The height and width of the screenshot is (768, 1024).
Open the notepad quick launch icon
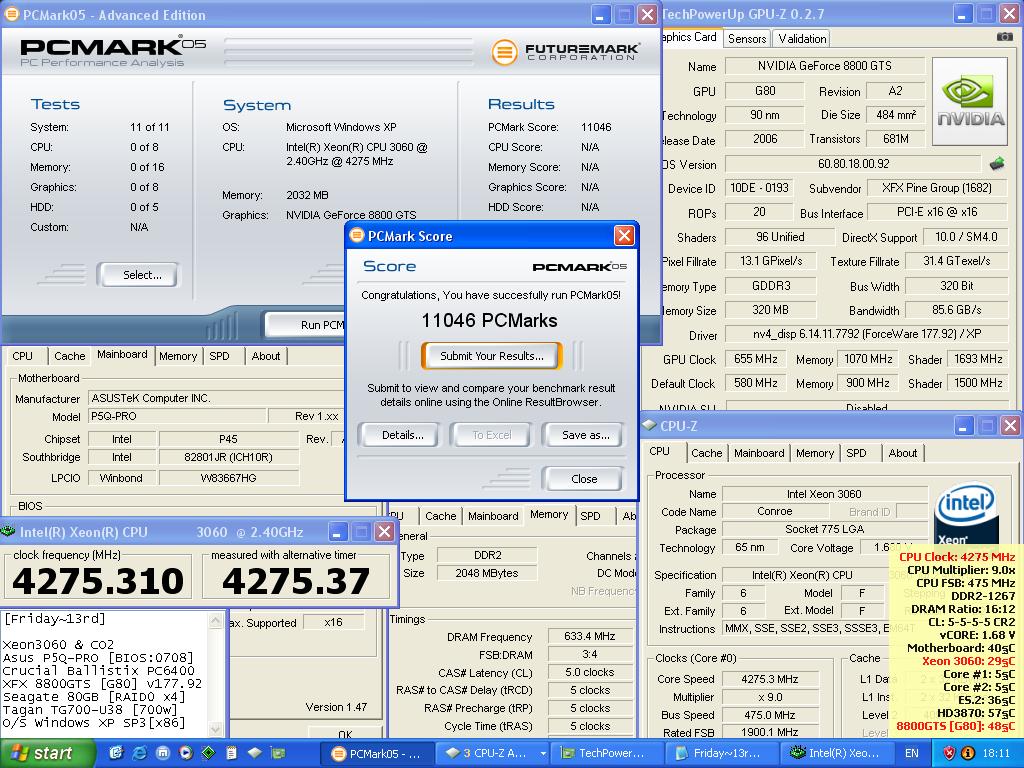[x=231, y=753]
